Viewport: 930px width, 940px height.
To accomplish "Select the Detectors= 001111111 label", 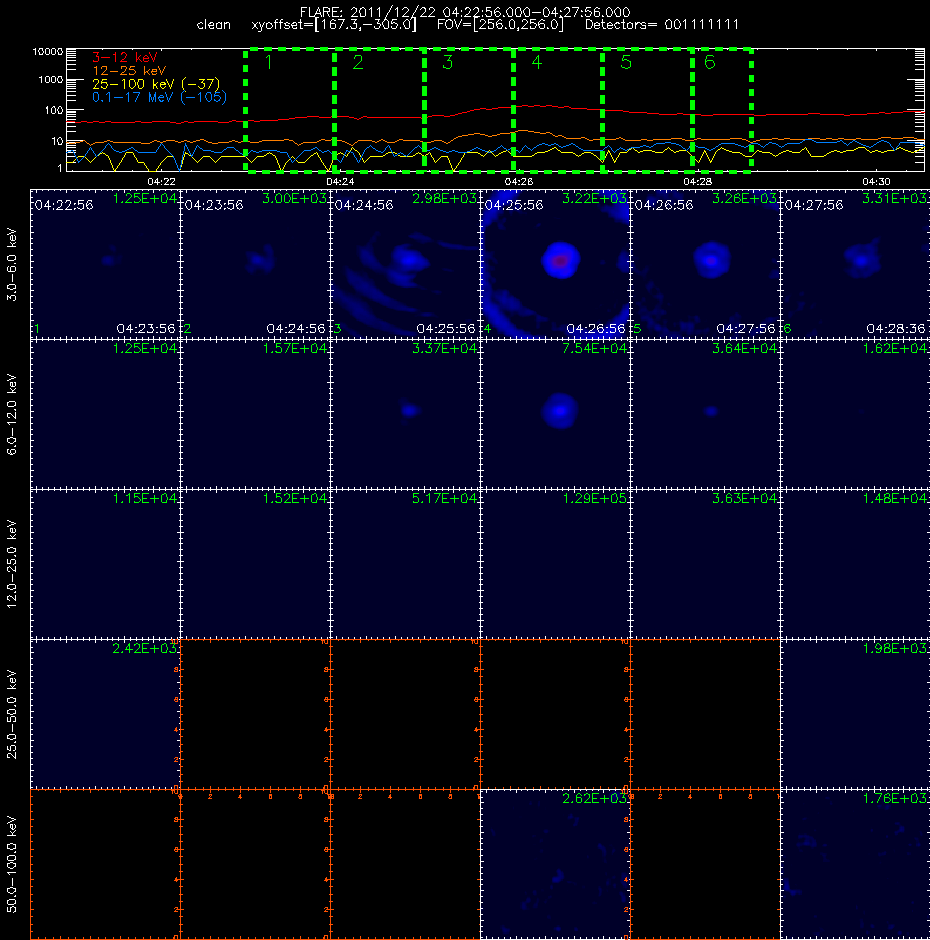I will point(662,25).
